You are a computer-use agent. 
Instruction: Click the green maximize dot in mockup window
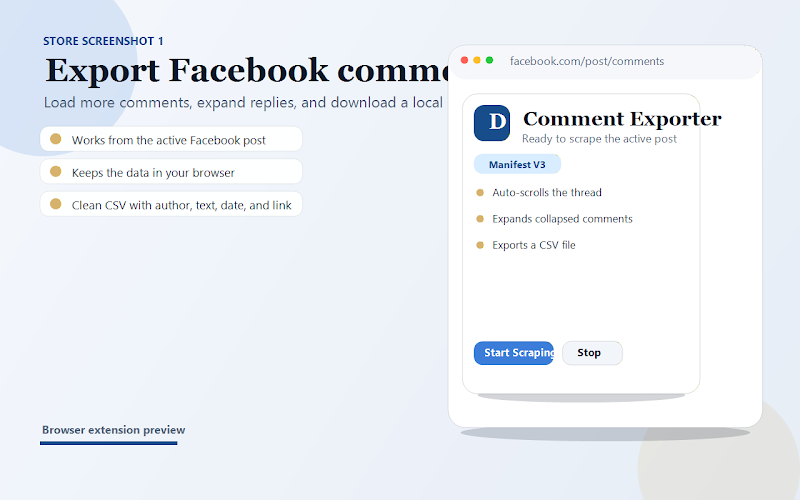(489, 60)
